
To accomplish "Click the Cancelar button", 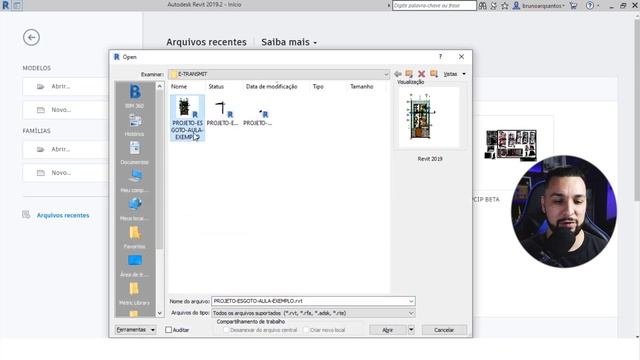I will pyautogui.click(x=444, y=330).
